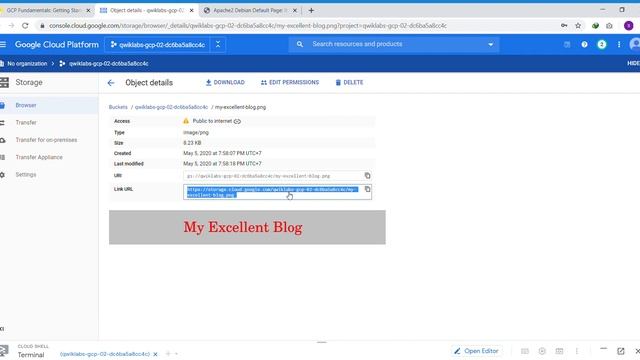Click the Cloud Shell settings gear icon
The image size is (640, 360).
tap(542, 351)
